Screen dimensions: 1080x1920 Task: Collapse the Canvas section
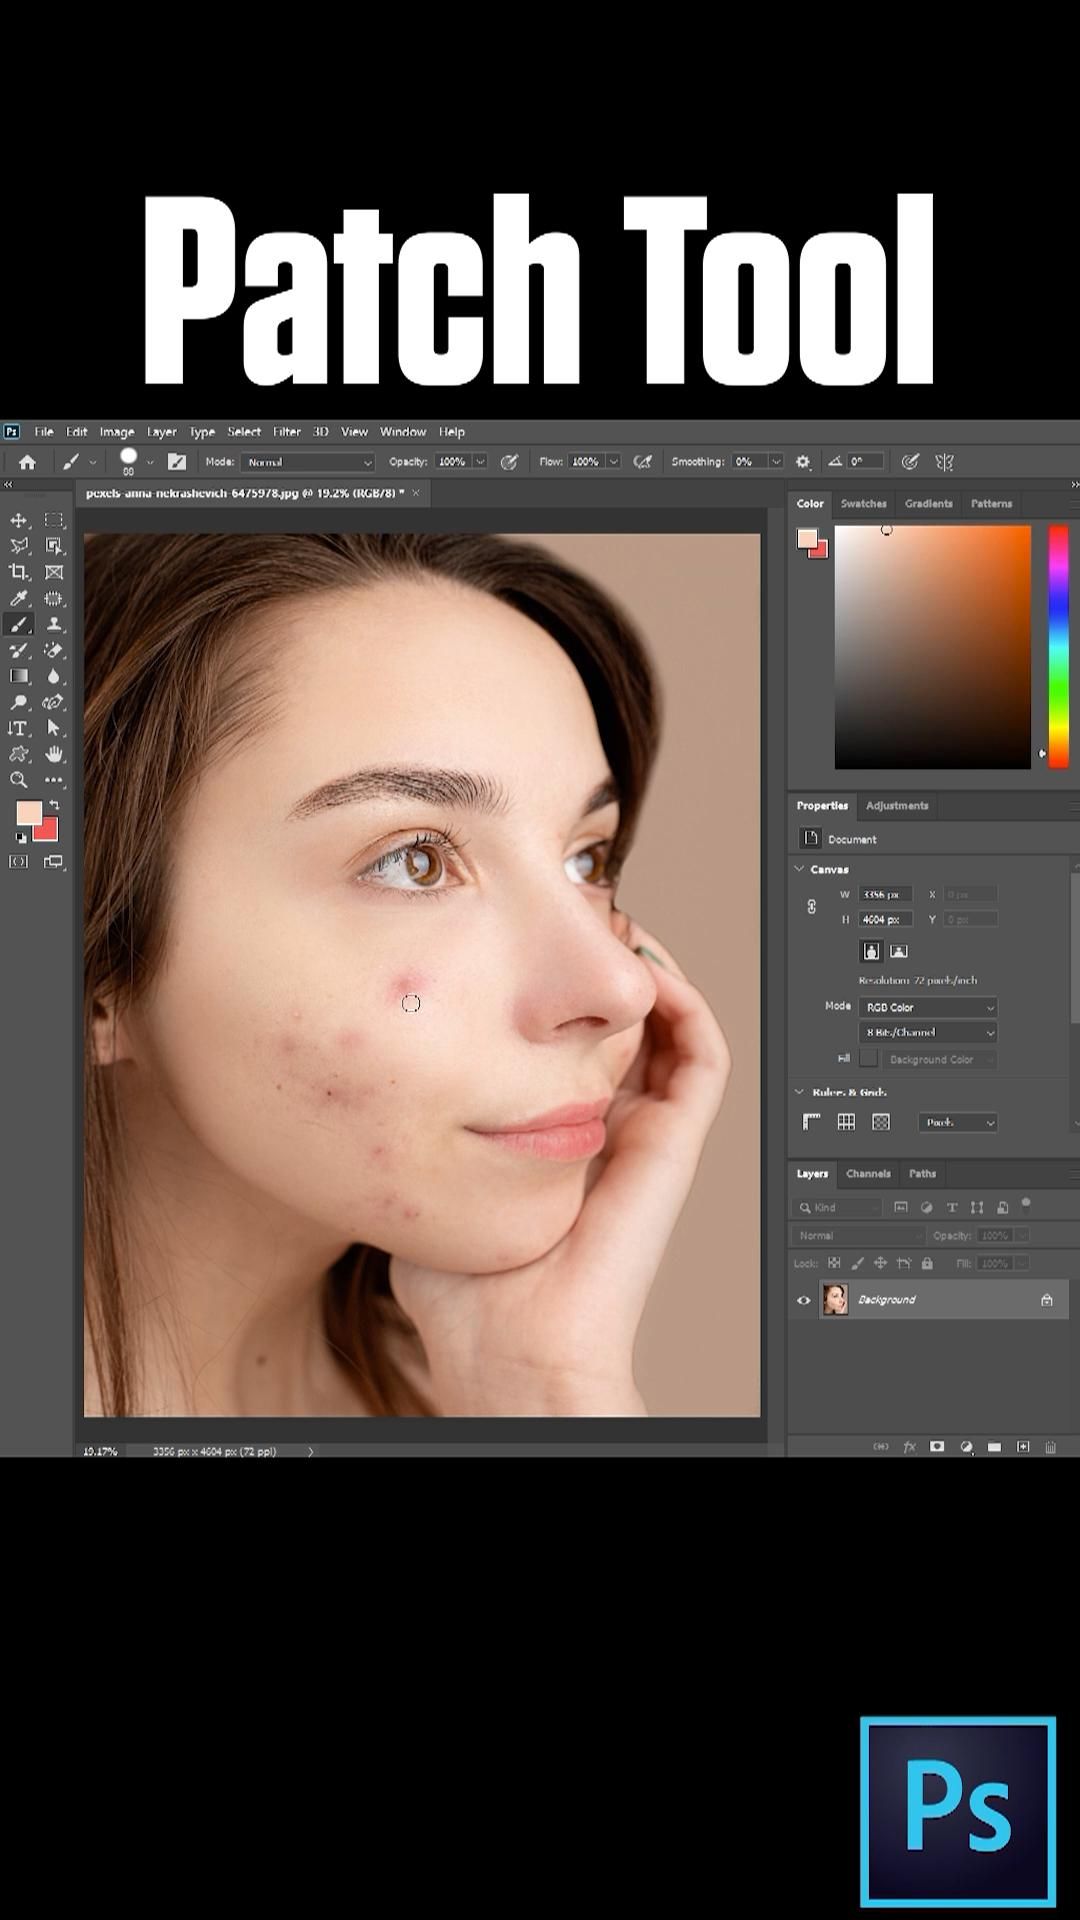(800, 869)
